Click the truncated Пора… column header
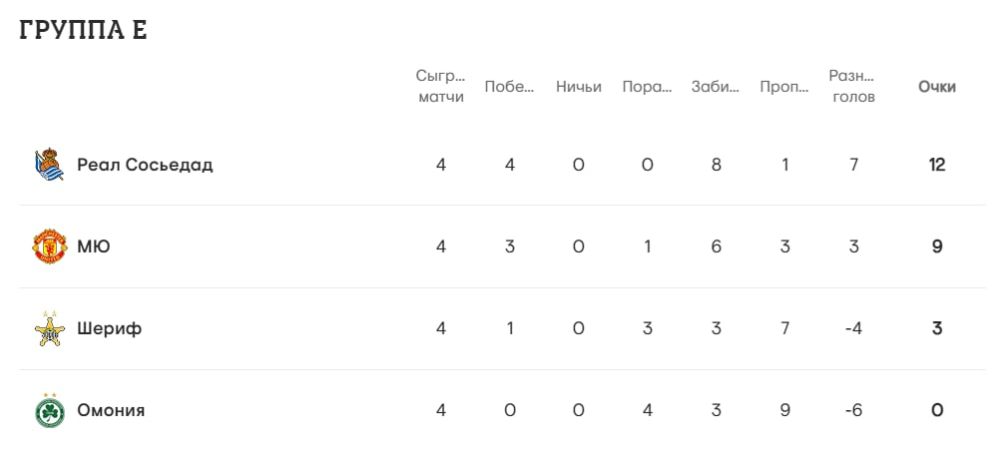Screen dimensions: 1000x464 pos(647,87)
